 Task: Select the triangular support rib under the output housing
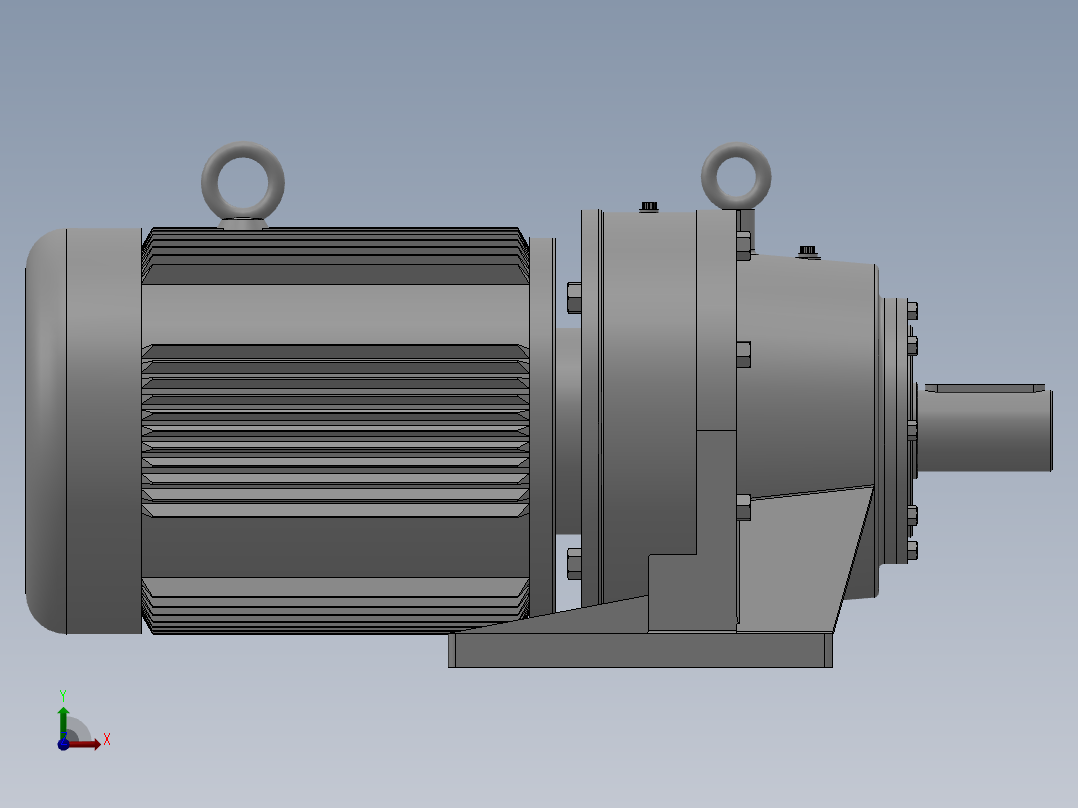tap(805, 558)
